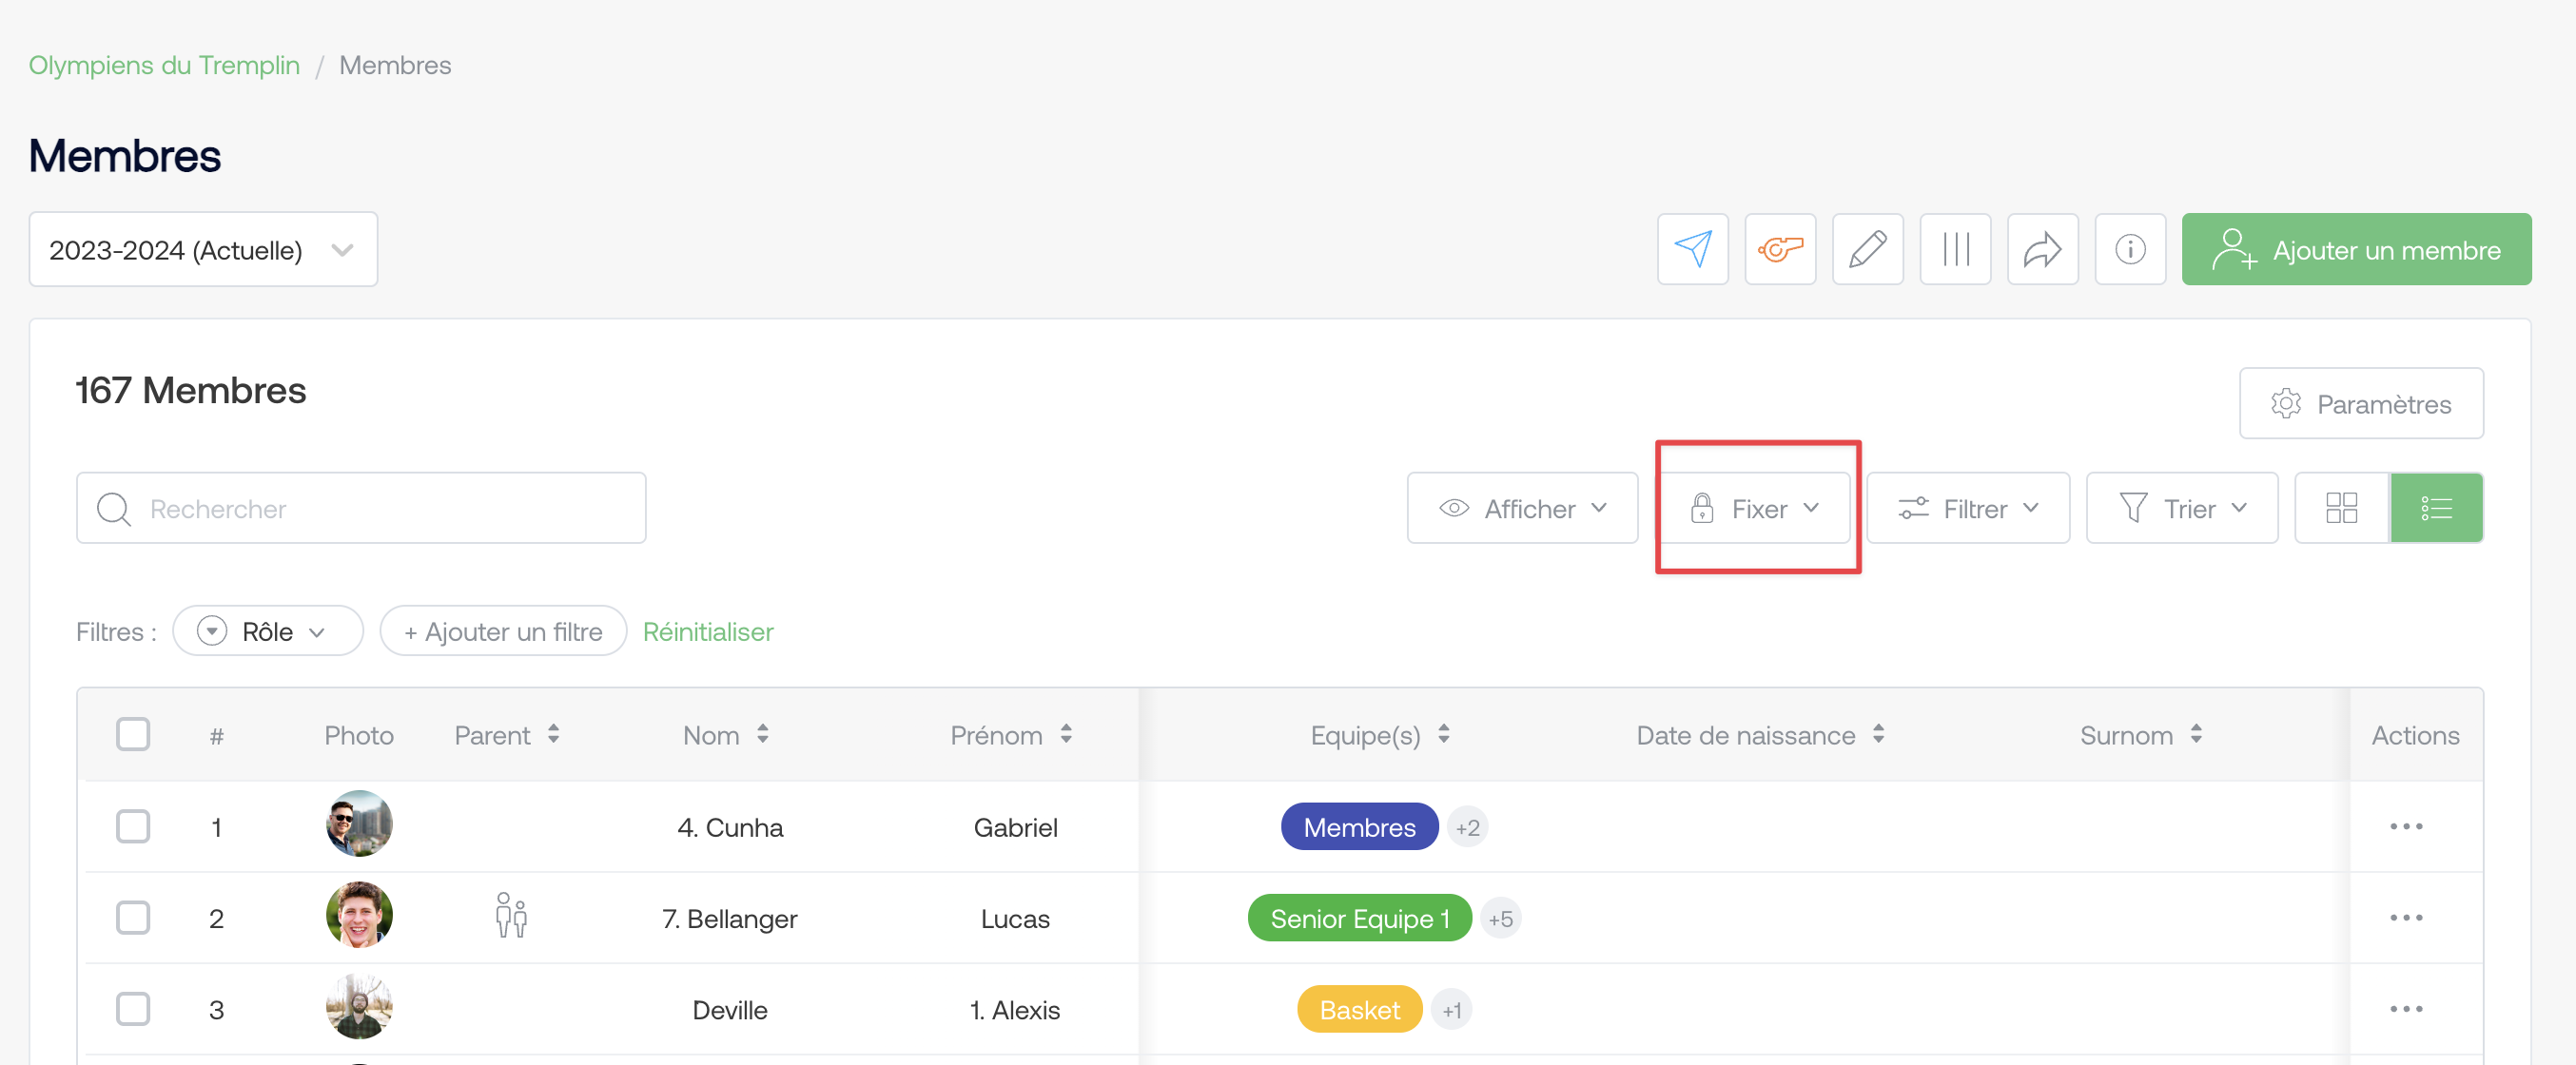Click Gabriel Cunha's profile photo
The image size is (2576, 1065).
tap(359, 823)
